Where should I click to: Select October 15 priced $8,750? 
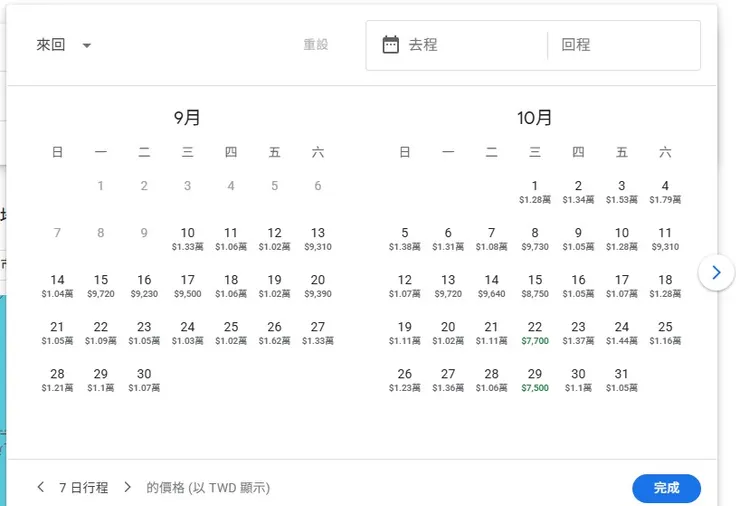(x=535, y=285)
